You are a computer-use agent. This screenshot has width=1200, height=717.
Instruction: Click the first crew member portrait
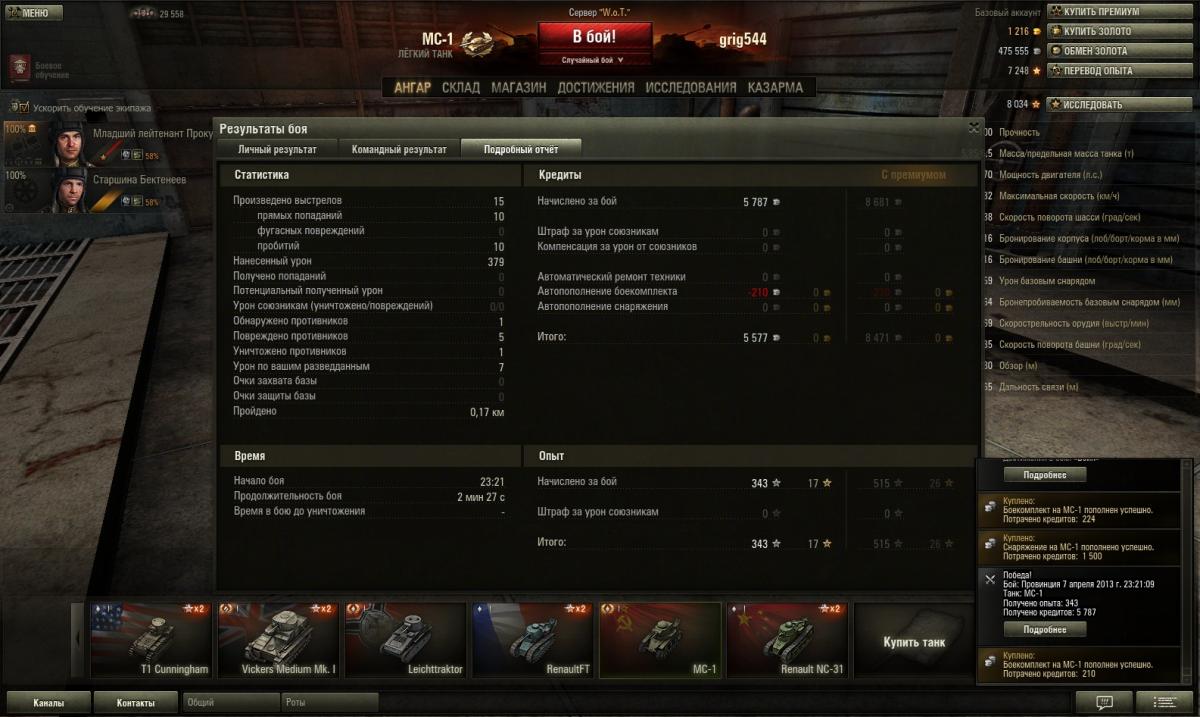[x=72, y=142]
